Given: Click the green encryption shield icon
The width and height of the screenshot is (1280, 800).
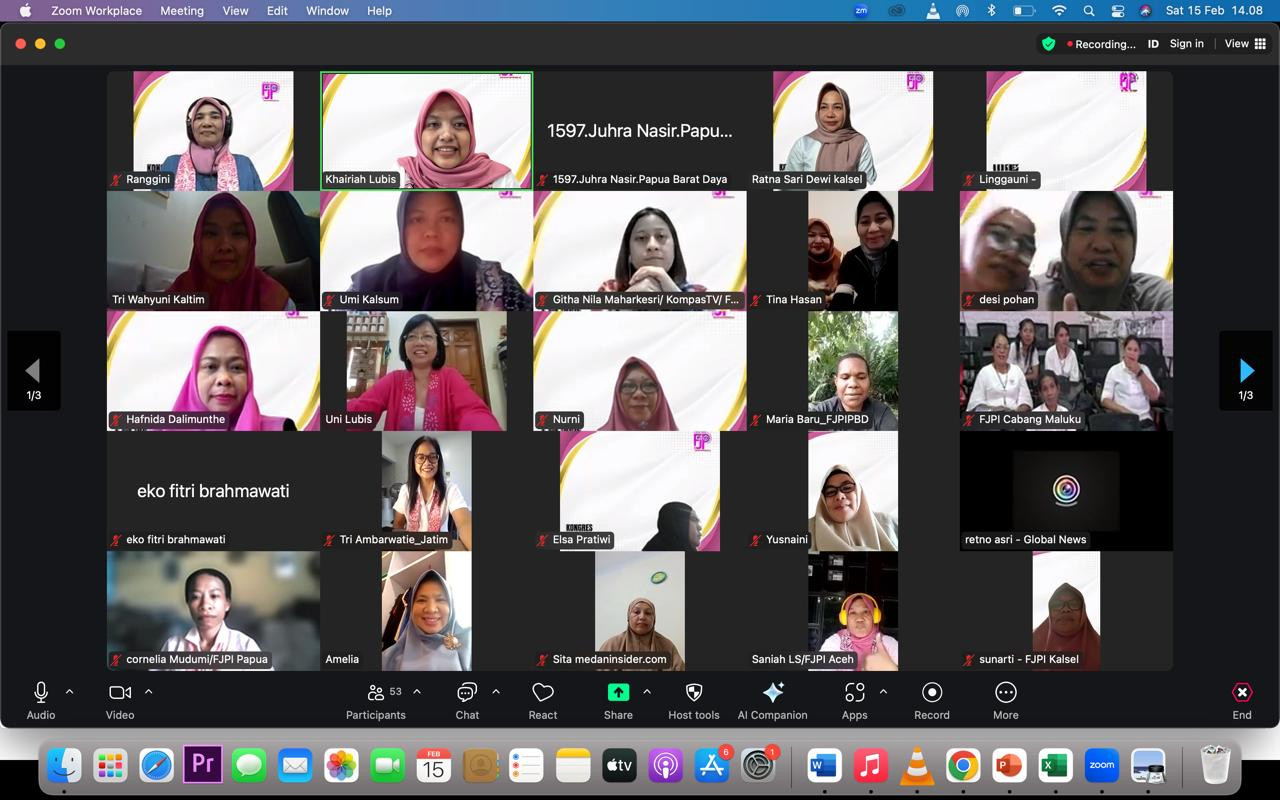Looking at the screenshot, I should 1048,44.
